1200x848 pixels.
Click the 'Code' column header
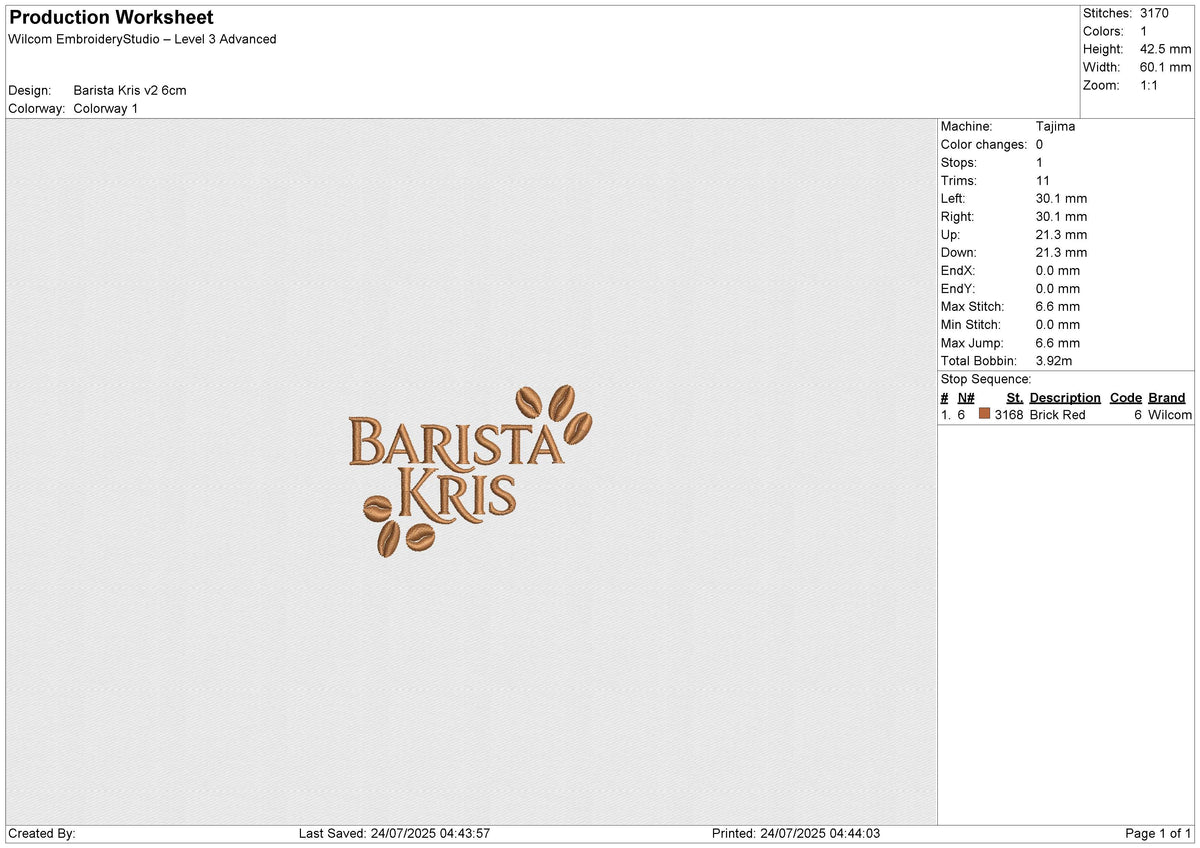click(1126, 397)
